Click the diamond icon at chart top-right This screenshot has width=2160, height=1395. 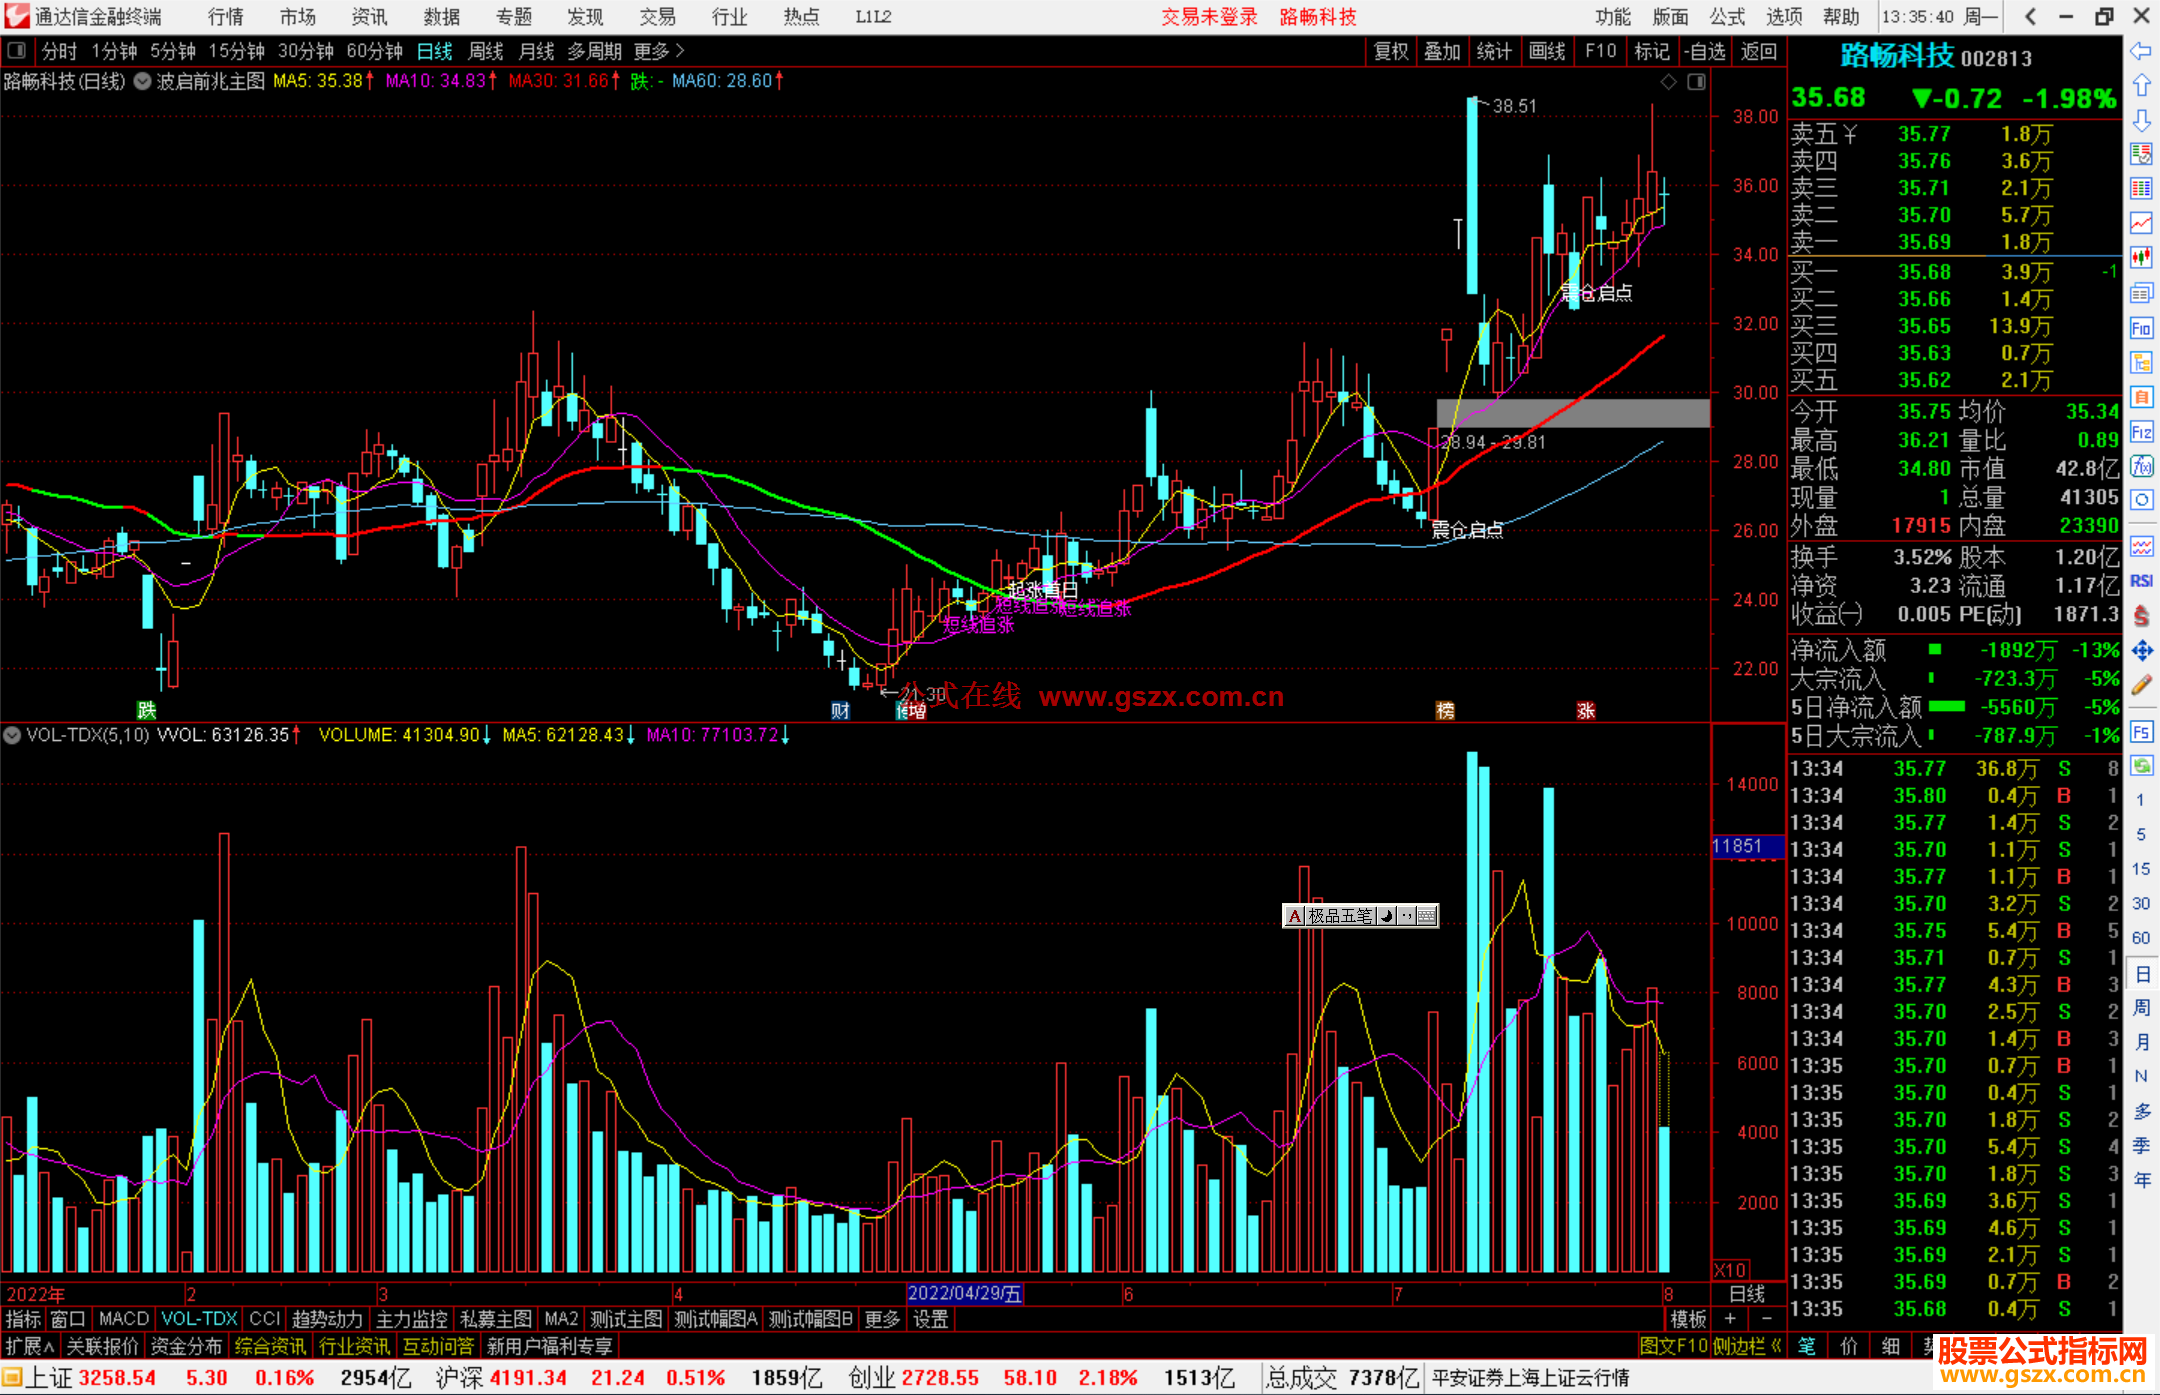click(x=1668, y=82)
